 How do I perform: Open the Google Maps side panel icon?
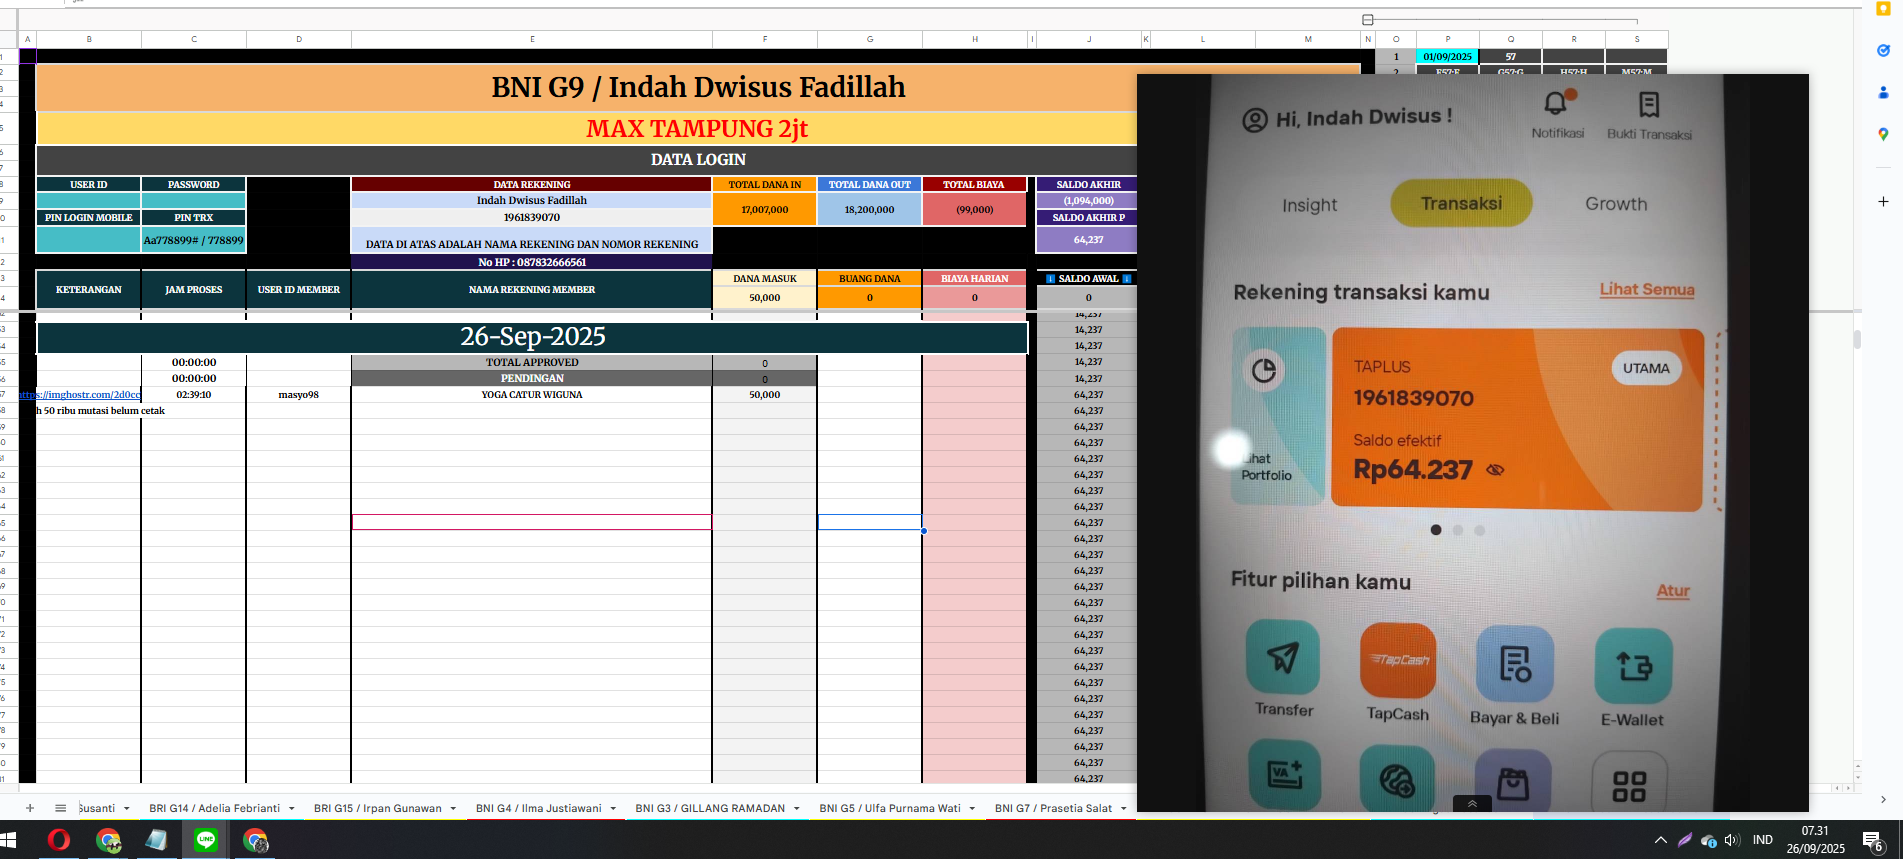[1883, 134]
